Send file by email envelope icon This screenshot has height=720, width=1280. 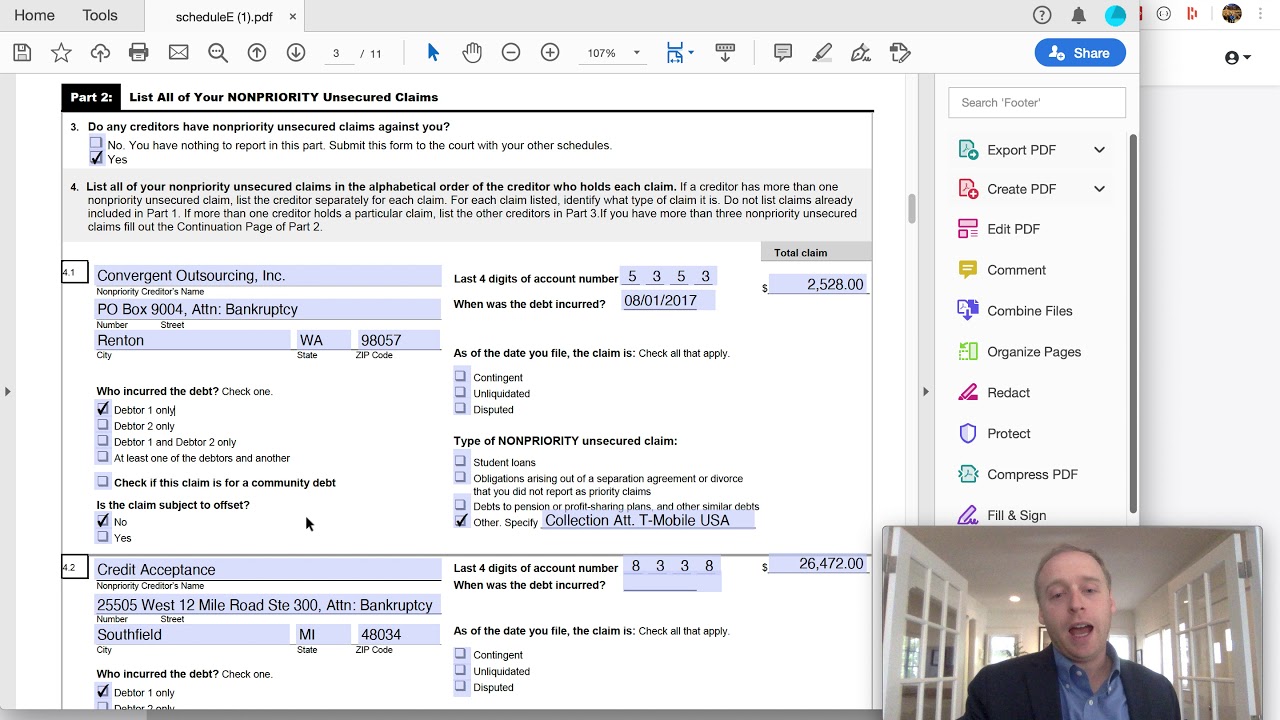tap(178, 53)
